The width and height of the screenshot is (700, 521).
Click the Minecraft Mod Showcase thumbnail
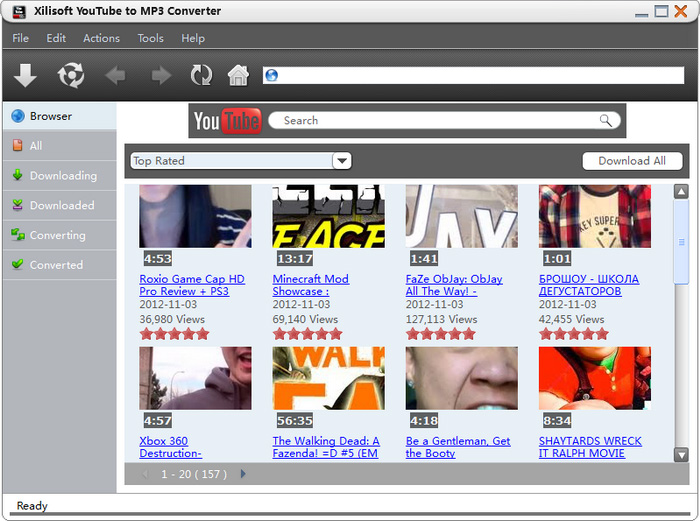click(x=329, y=217)
